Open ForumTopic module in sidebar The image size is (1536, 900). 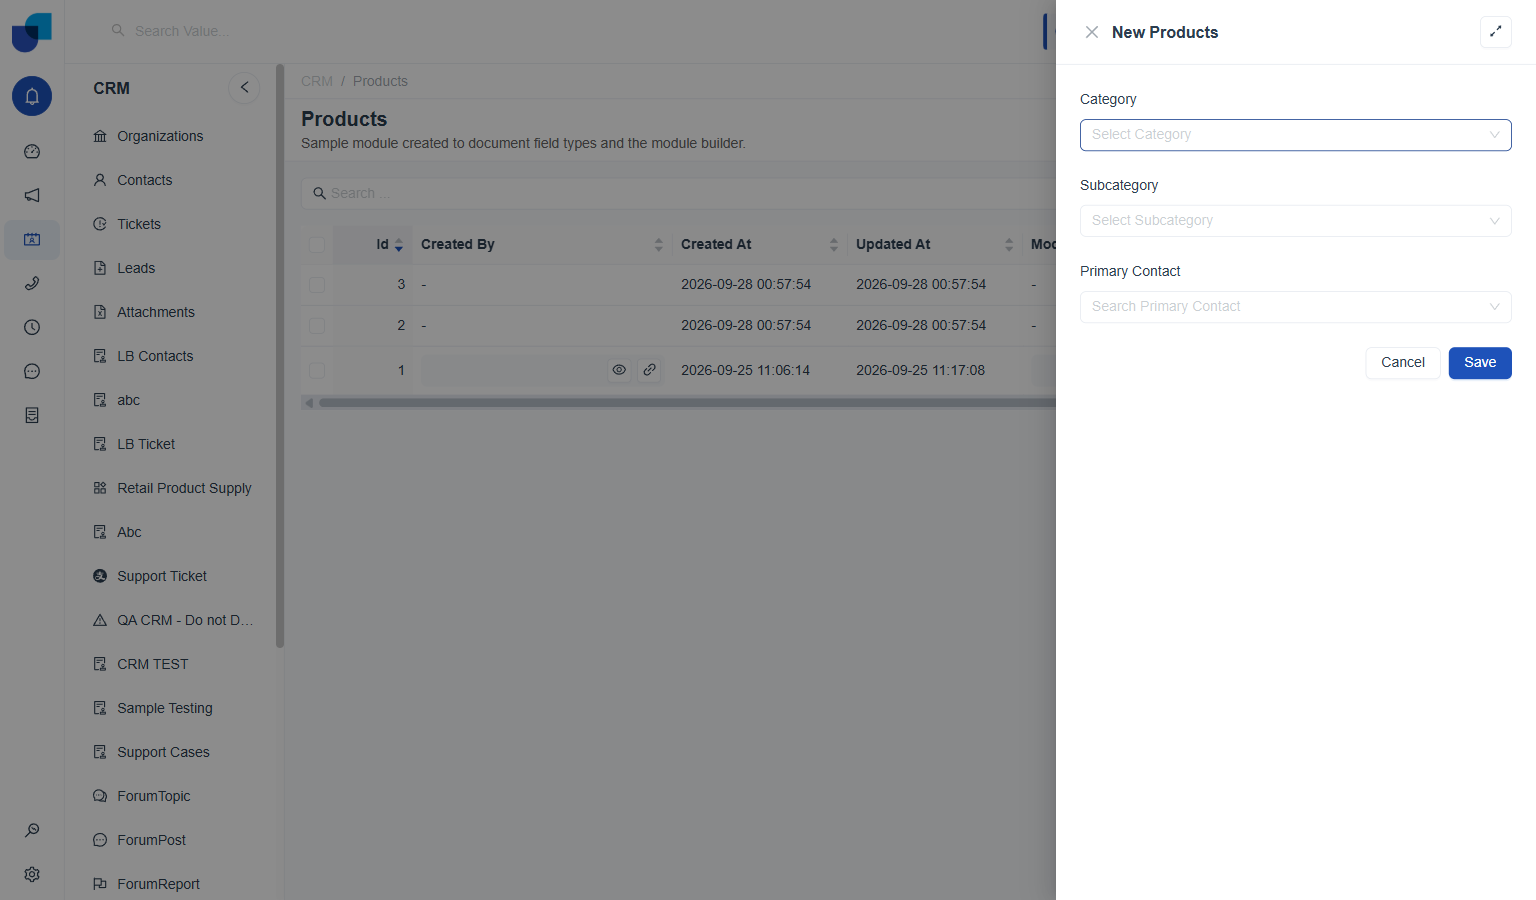[x=154, y=796]
